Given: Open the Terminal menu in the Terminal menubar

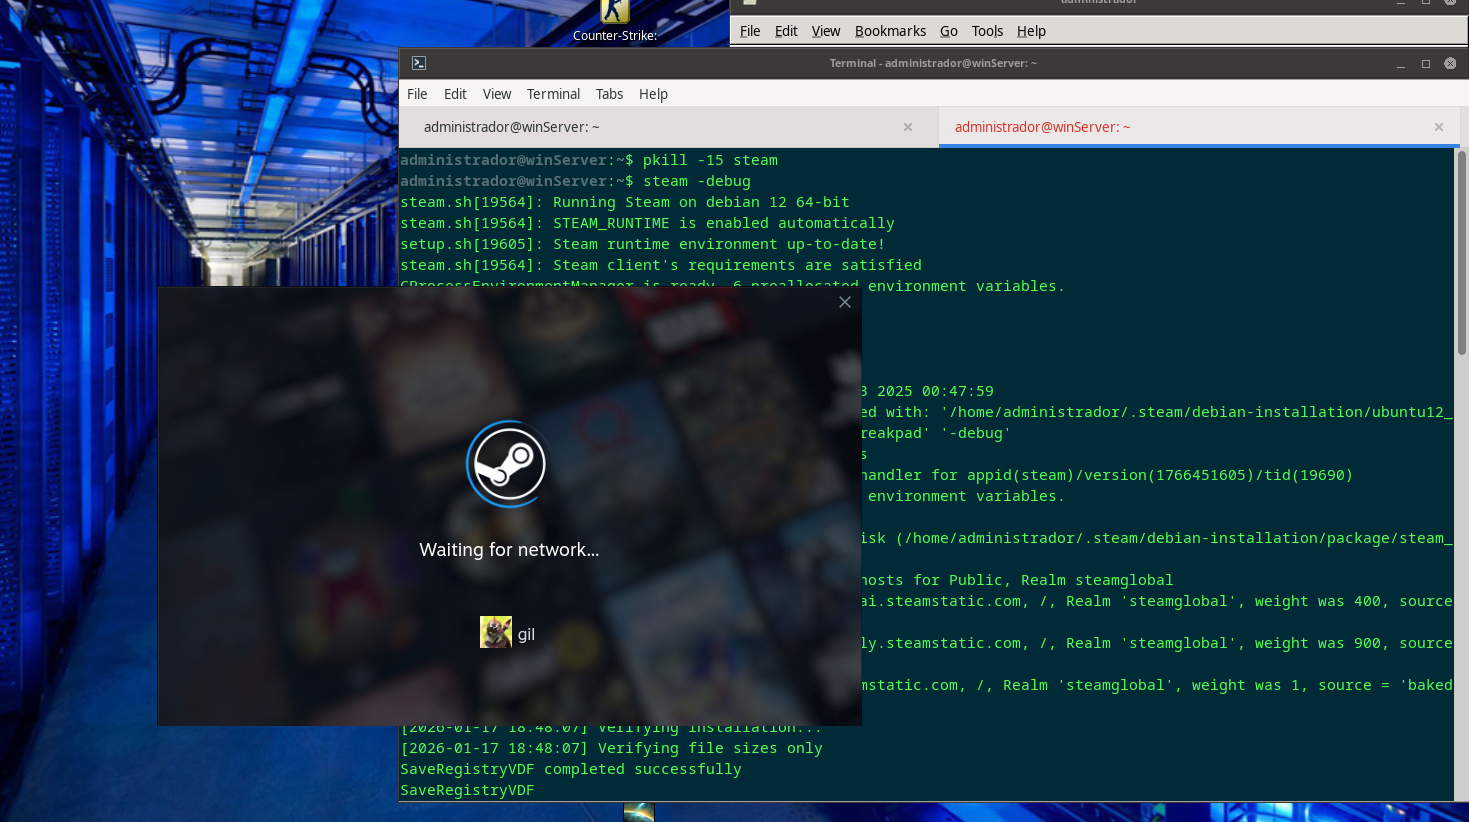Looking at the screenshot, I should 553,94.
